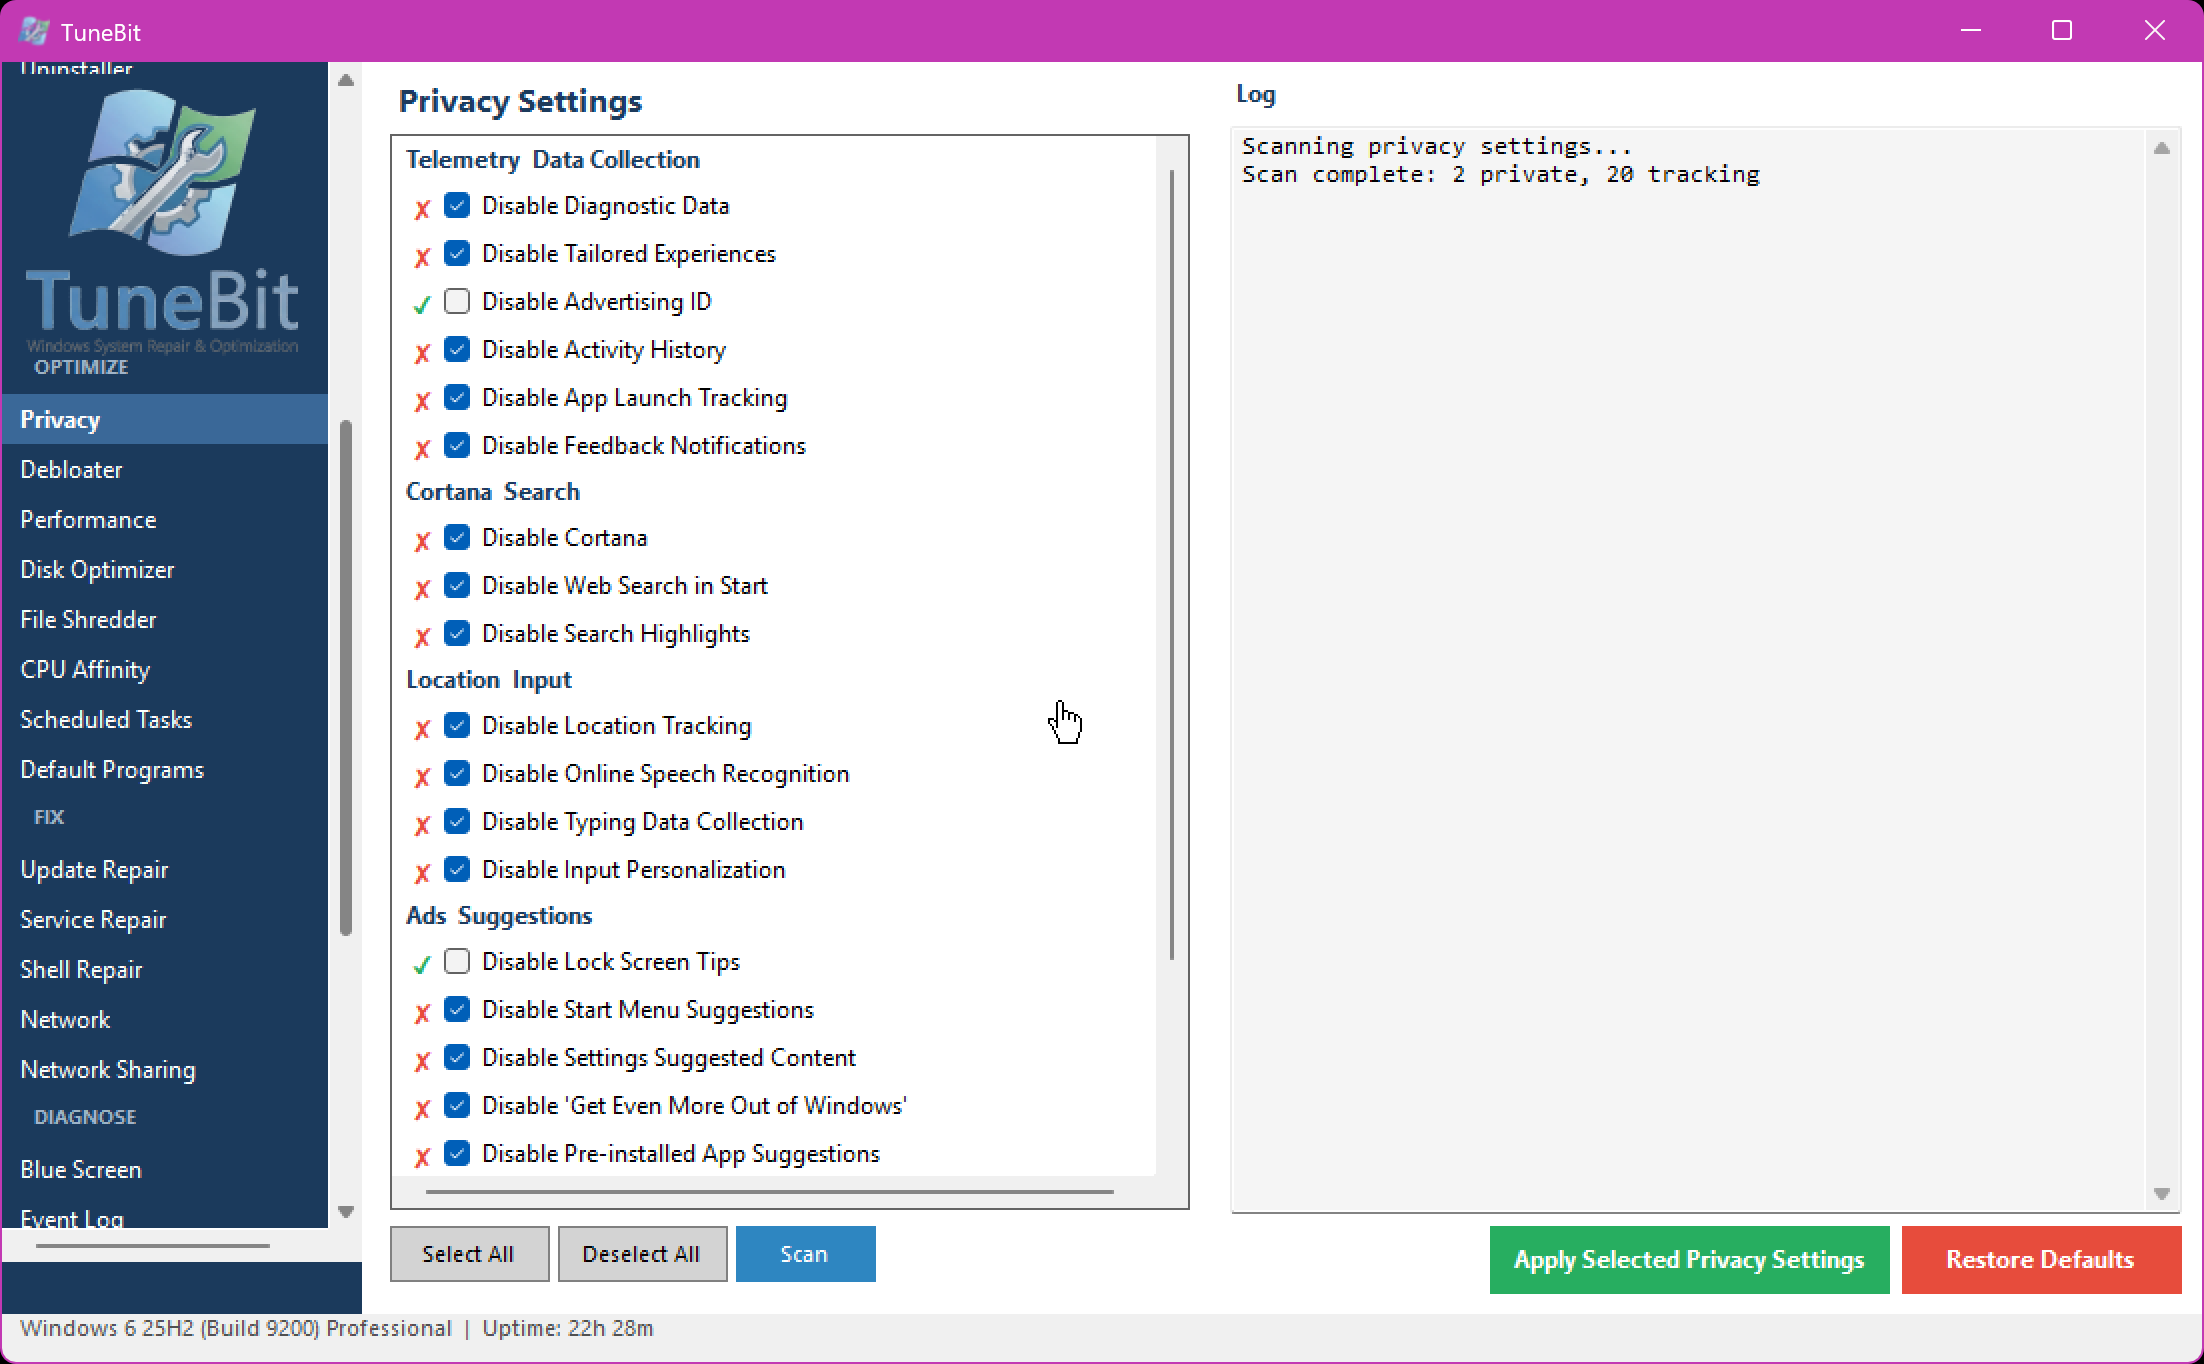Toggle Disable Feedback Notifications checkbox

pos(457,445)
